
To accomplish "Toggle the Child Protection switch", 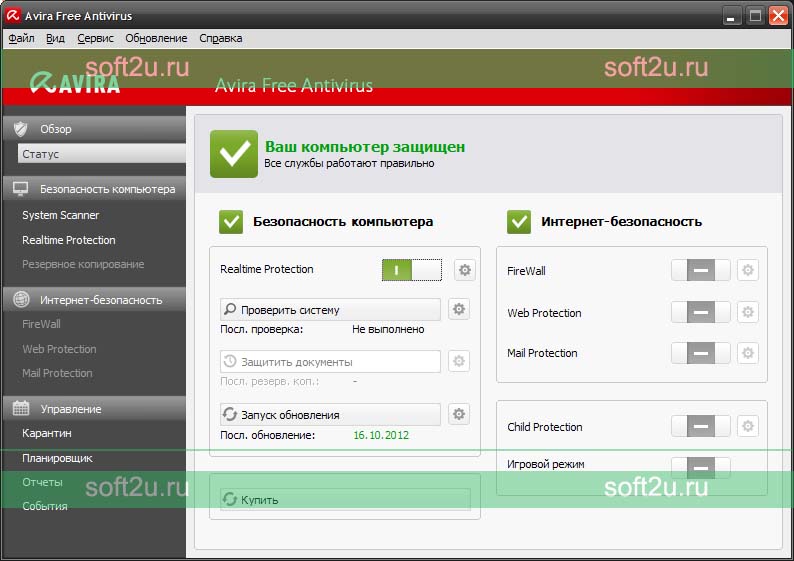I will point(701,426).
